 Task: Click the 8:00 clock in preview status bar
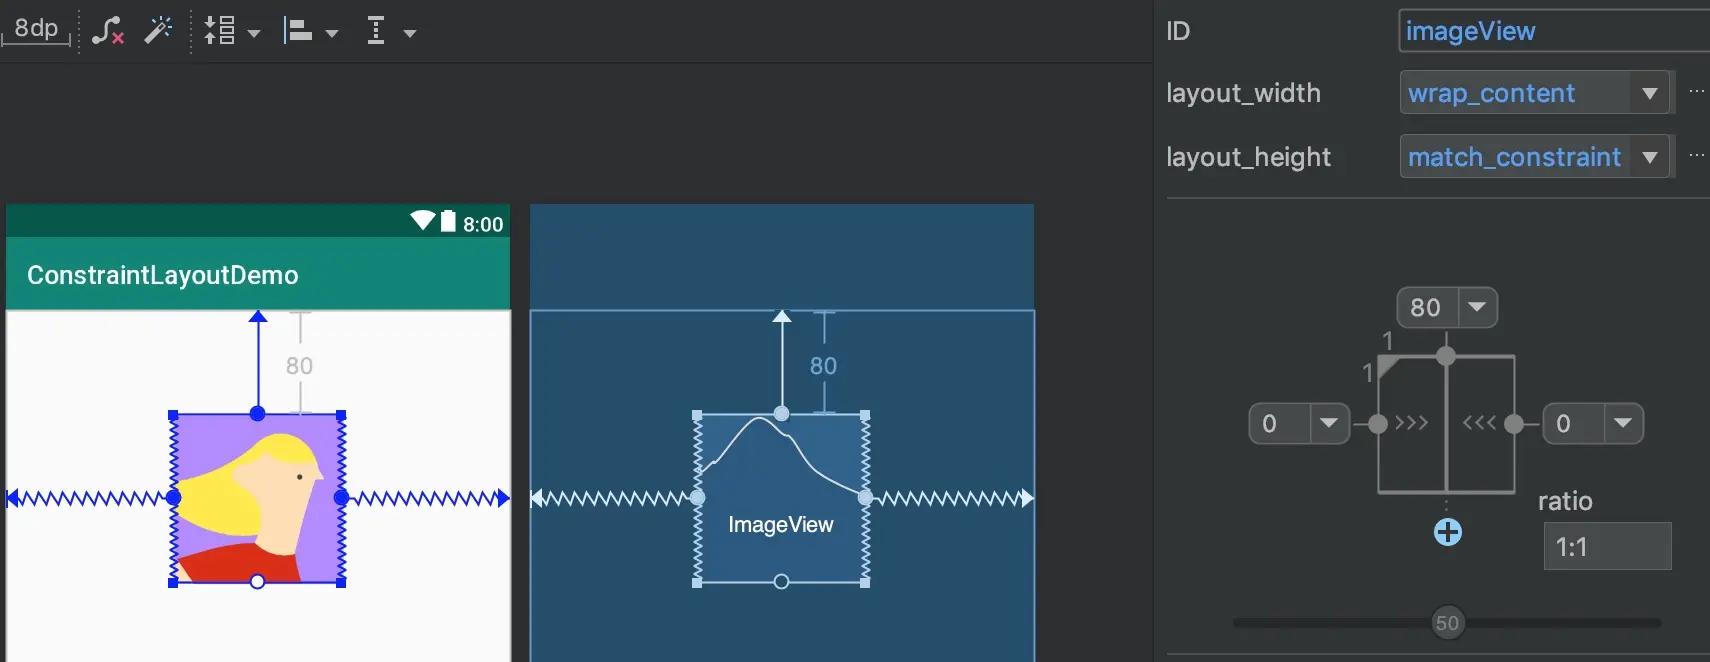pos(483,224)
